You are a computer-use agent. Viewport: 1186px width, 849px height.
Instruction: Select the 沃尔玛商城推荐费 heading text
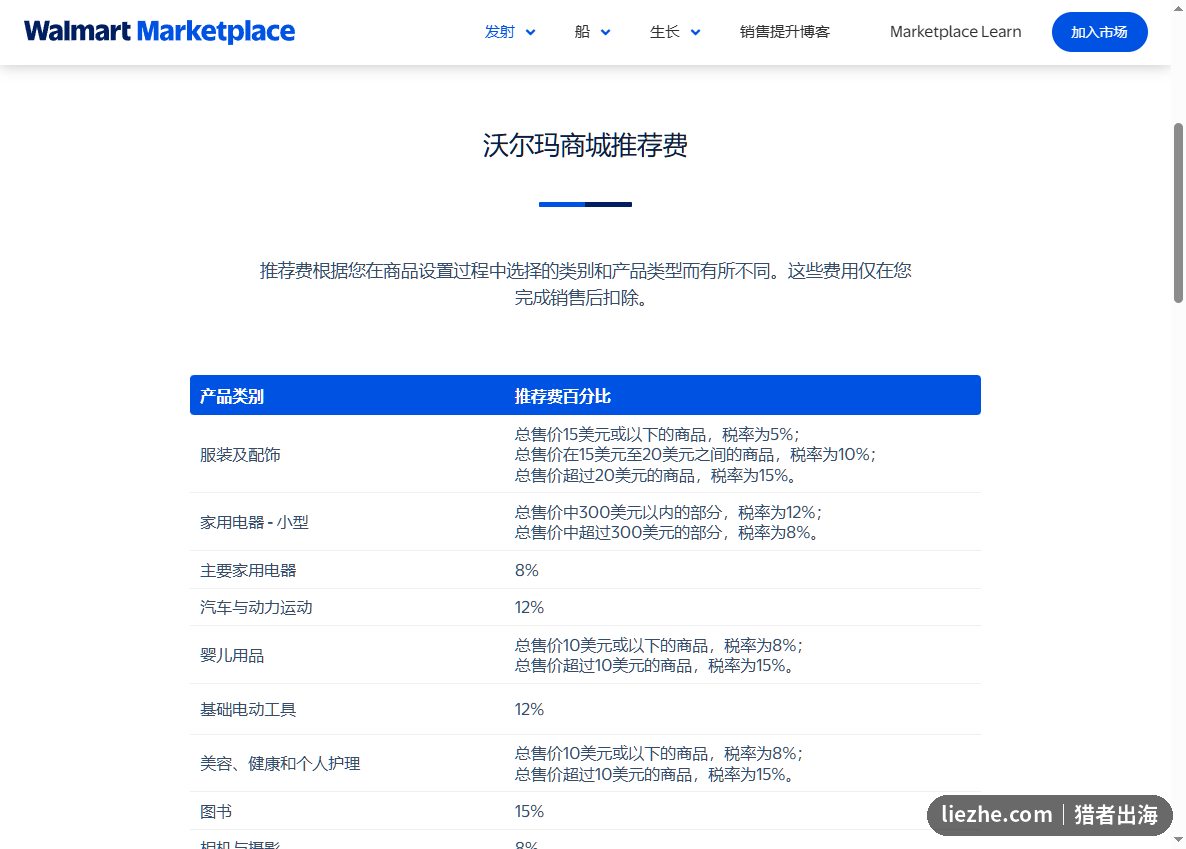(585, 145)
